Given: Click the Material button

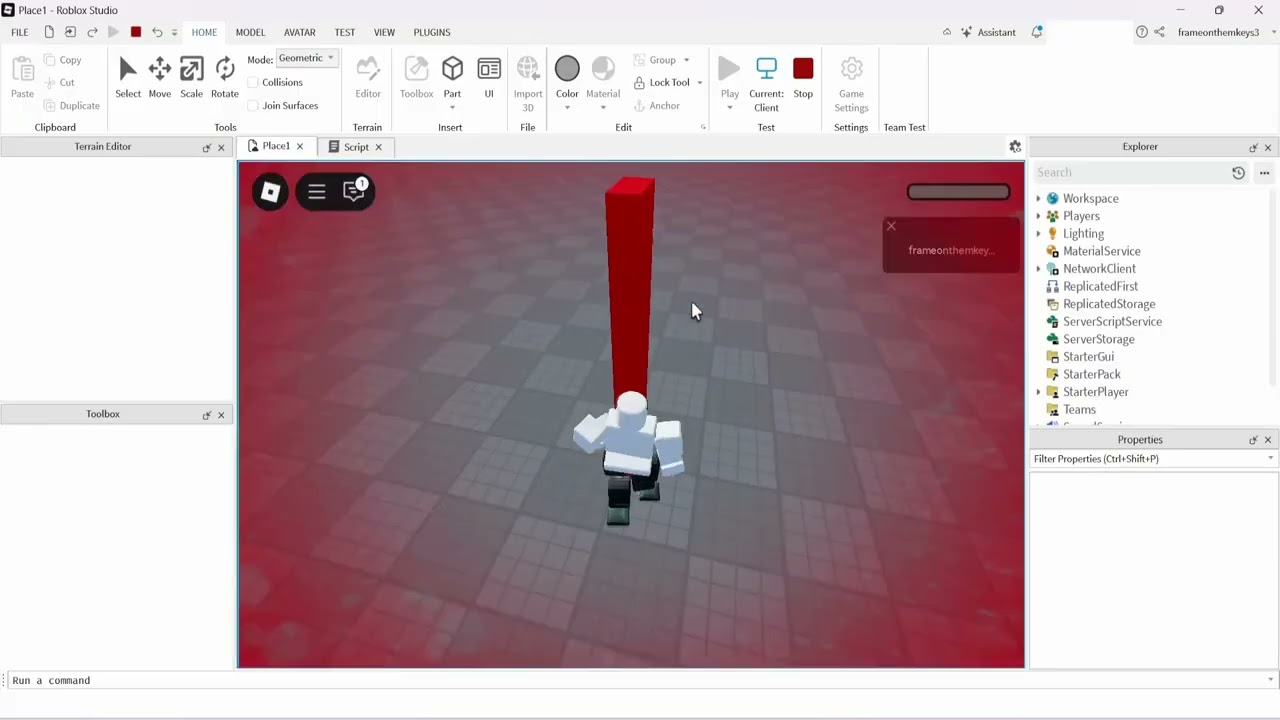Looking at the screenshot, I should click(x=603, y=78).
